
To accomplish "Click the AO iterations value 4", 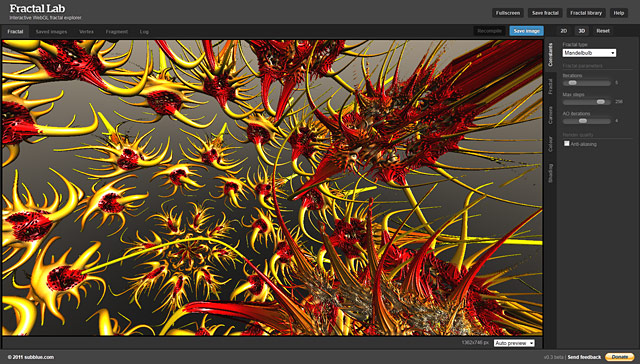I will 616,121.
